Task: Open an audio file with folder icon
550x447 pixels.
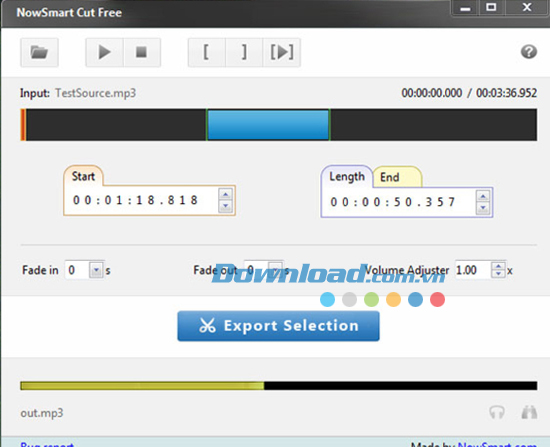Action: (x=39, y=52)
